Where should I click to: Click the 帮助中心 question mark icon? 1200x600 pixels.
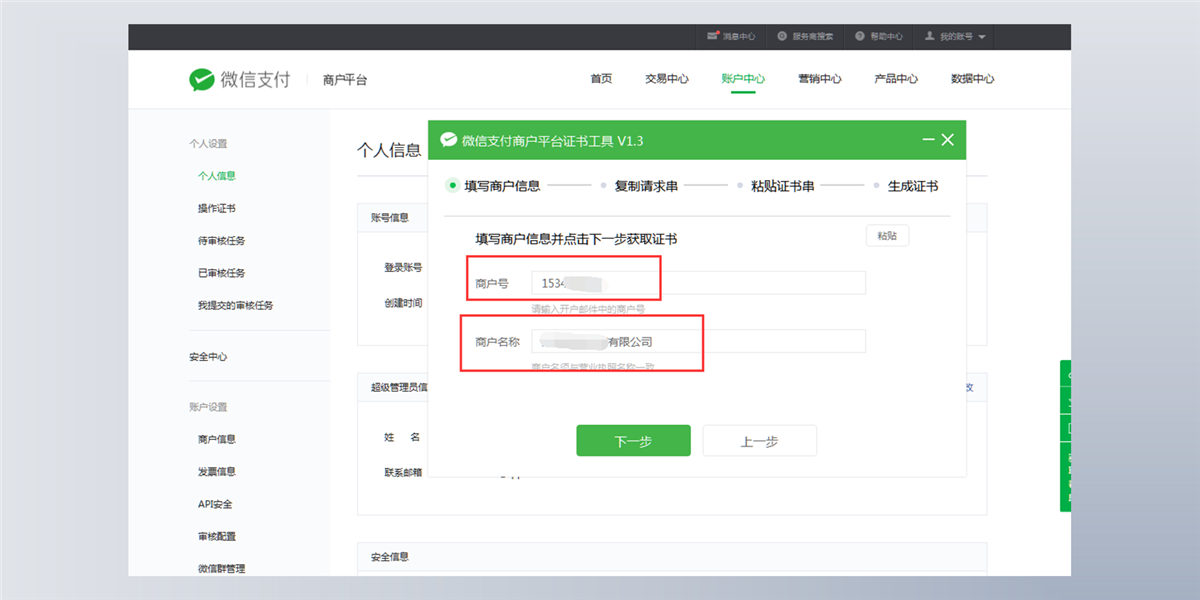click(x=859, y=36)
